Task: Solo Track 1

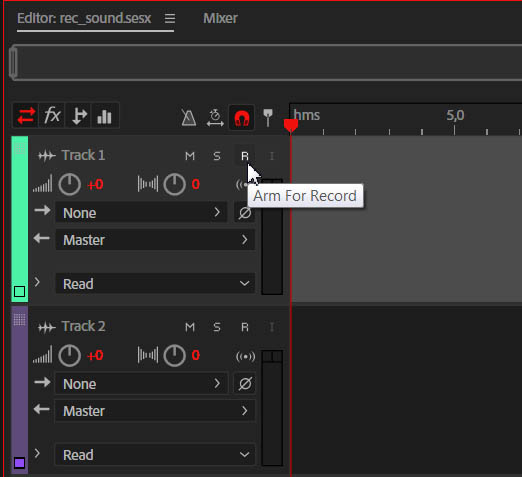Action: (217, 156)
